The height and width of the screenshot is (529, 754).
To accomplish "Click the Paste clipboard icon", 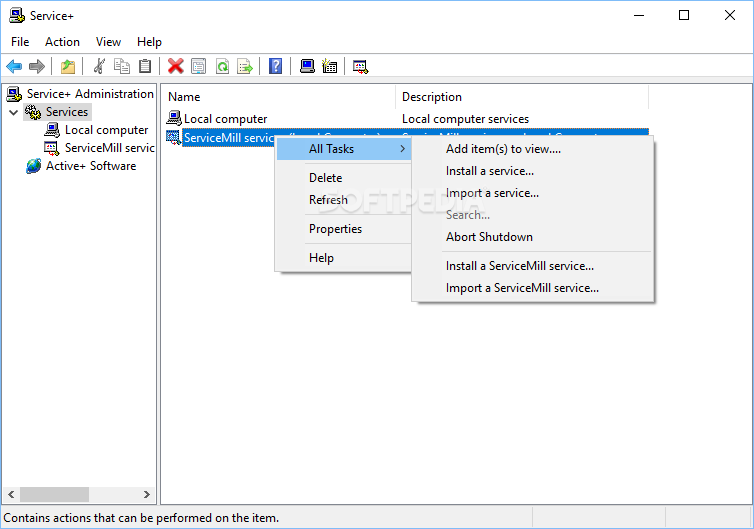I will pos(145,66).
